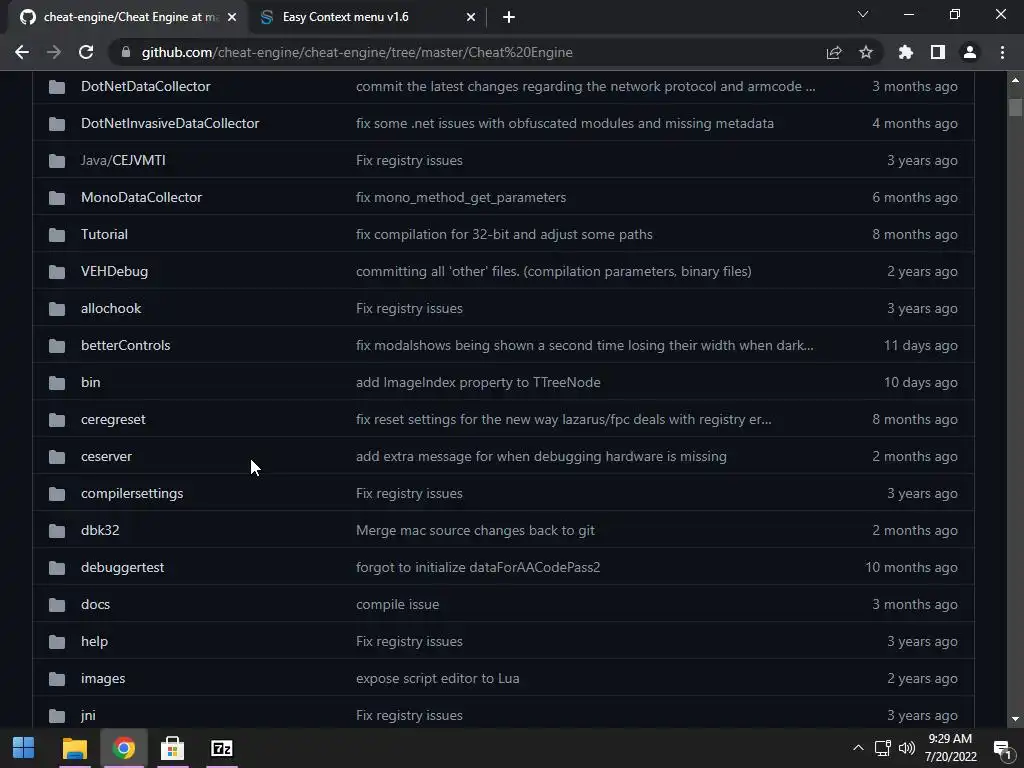View site info via the lock icon
The height and width of the screenshot is (768, 1024).
coord(126,52)
